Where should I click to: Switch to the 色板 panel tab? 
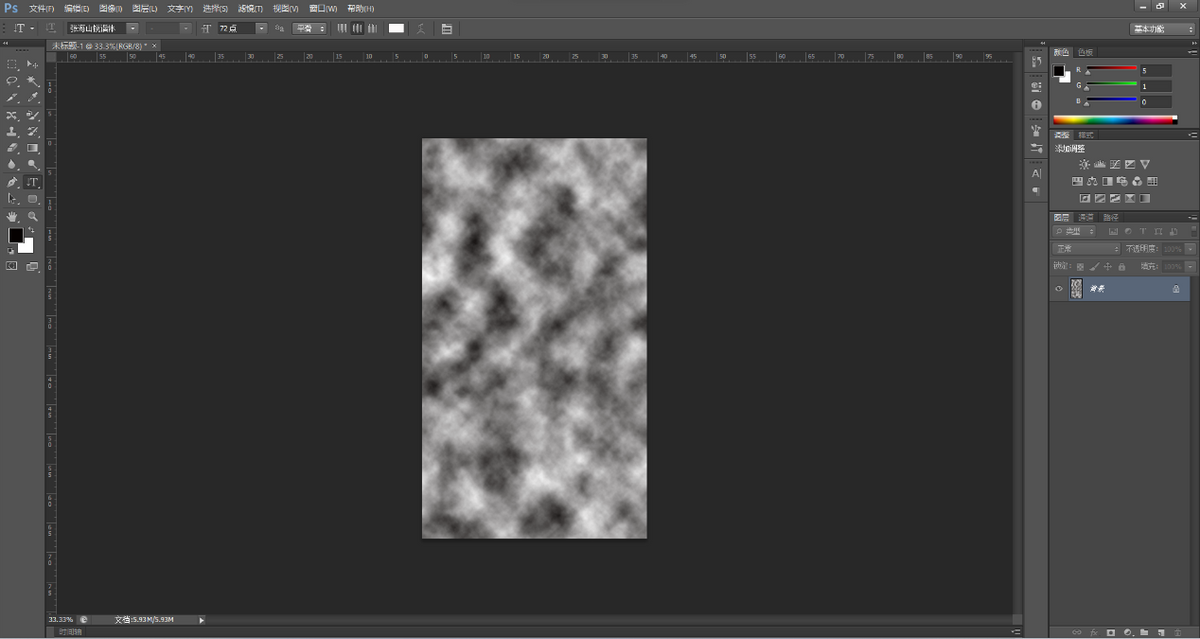coord(1085,52)
